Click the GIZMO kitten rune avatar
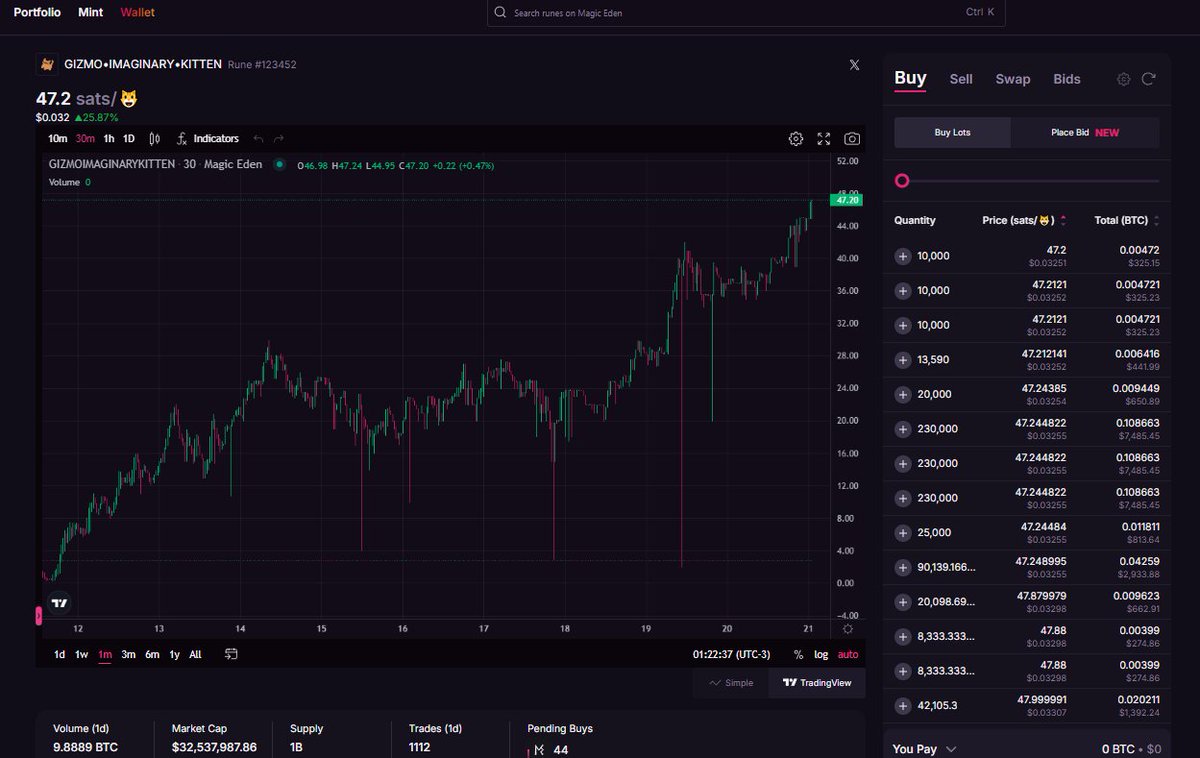1200x758 pixels. pos(47,64)
